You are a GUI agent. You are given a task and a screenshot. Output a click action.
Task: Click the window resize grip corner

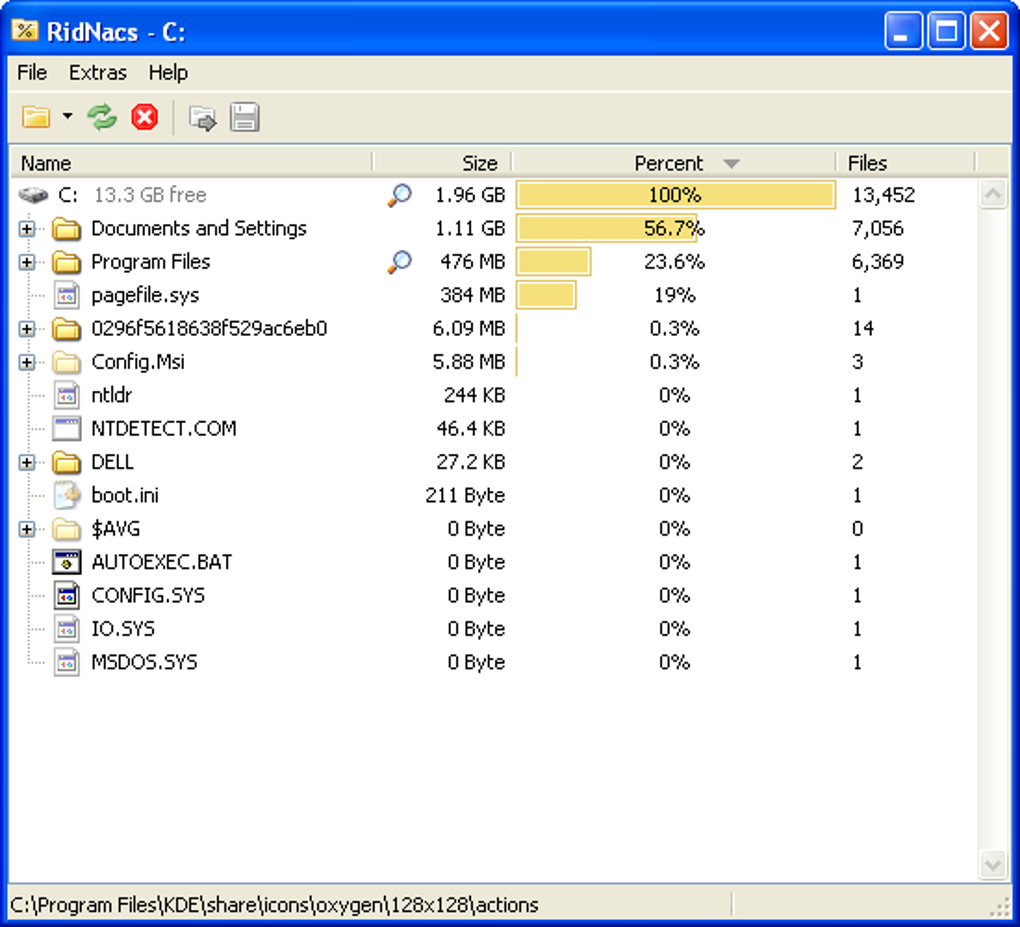pos(999,906)
